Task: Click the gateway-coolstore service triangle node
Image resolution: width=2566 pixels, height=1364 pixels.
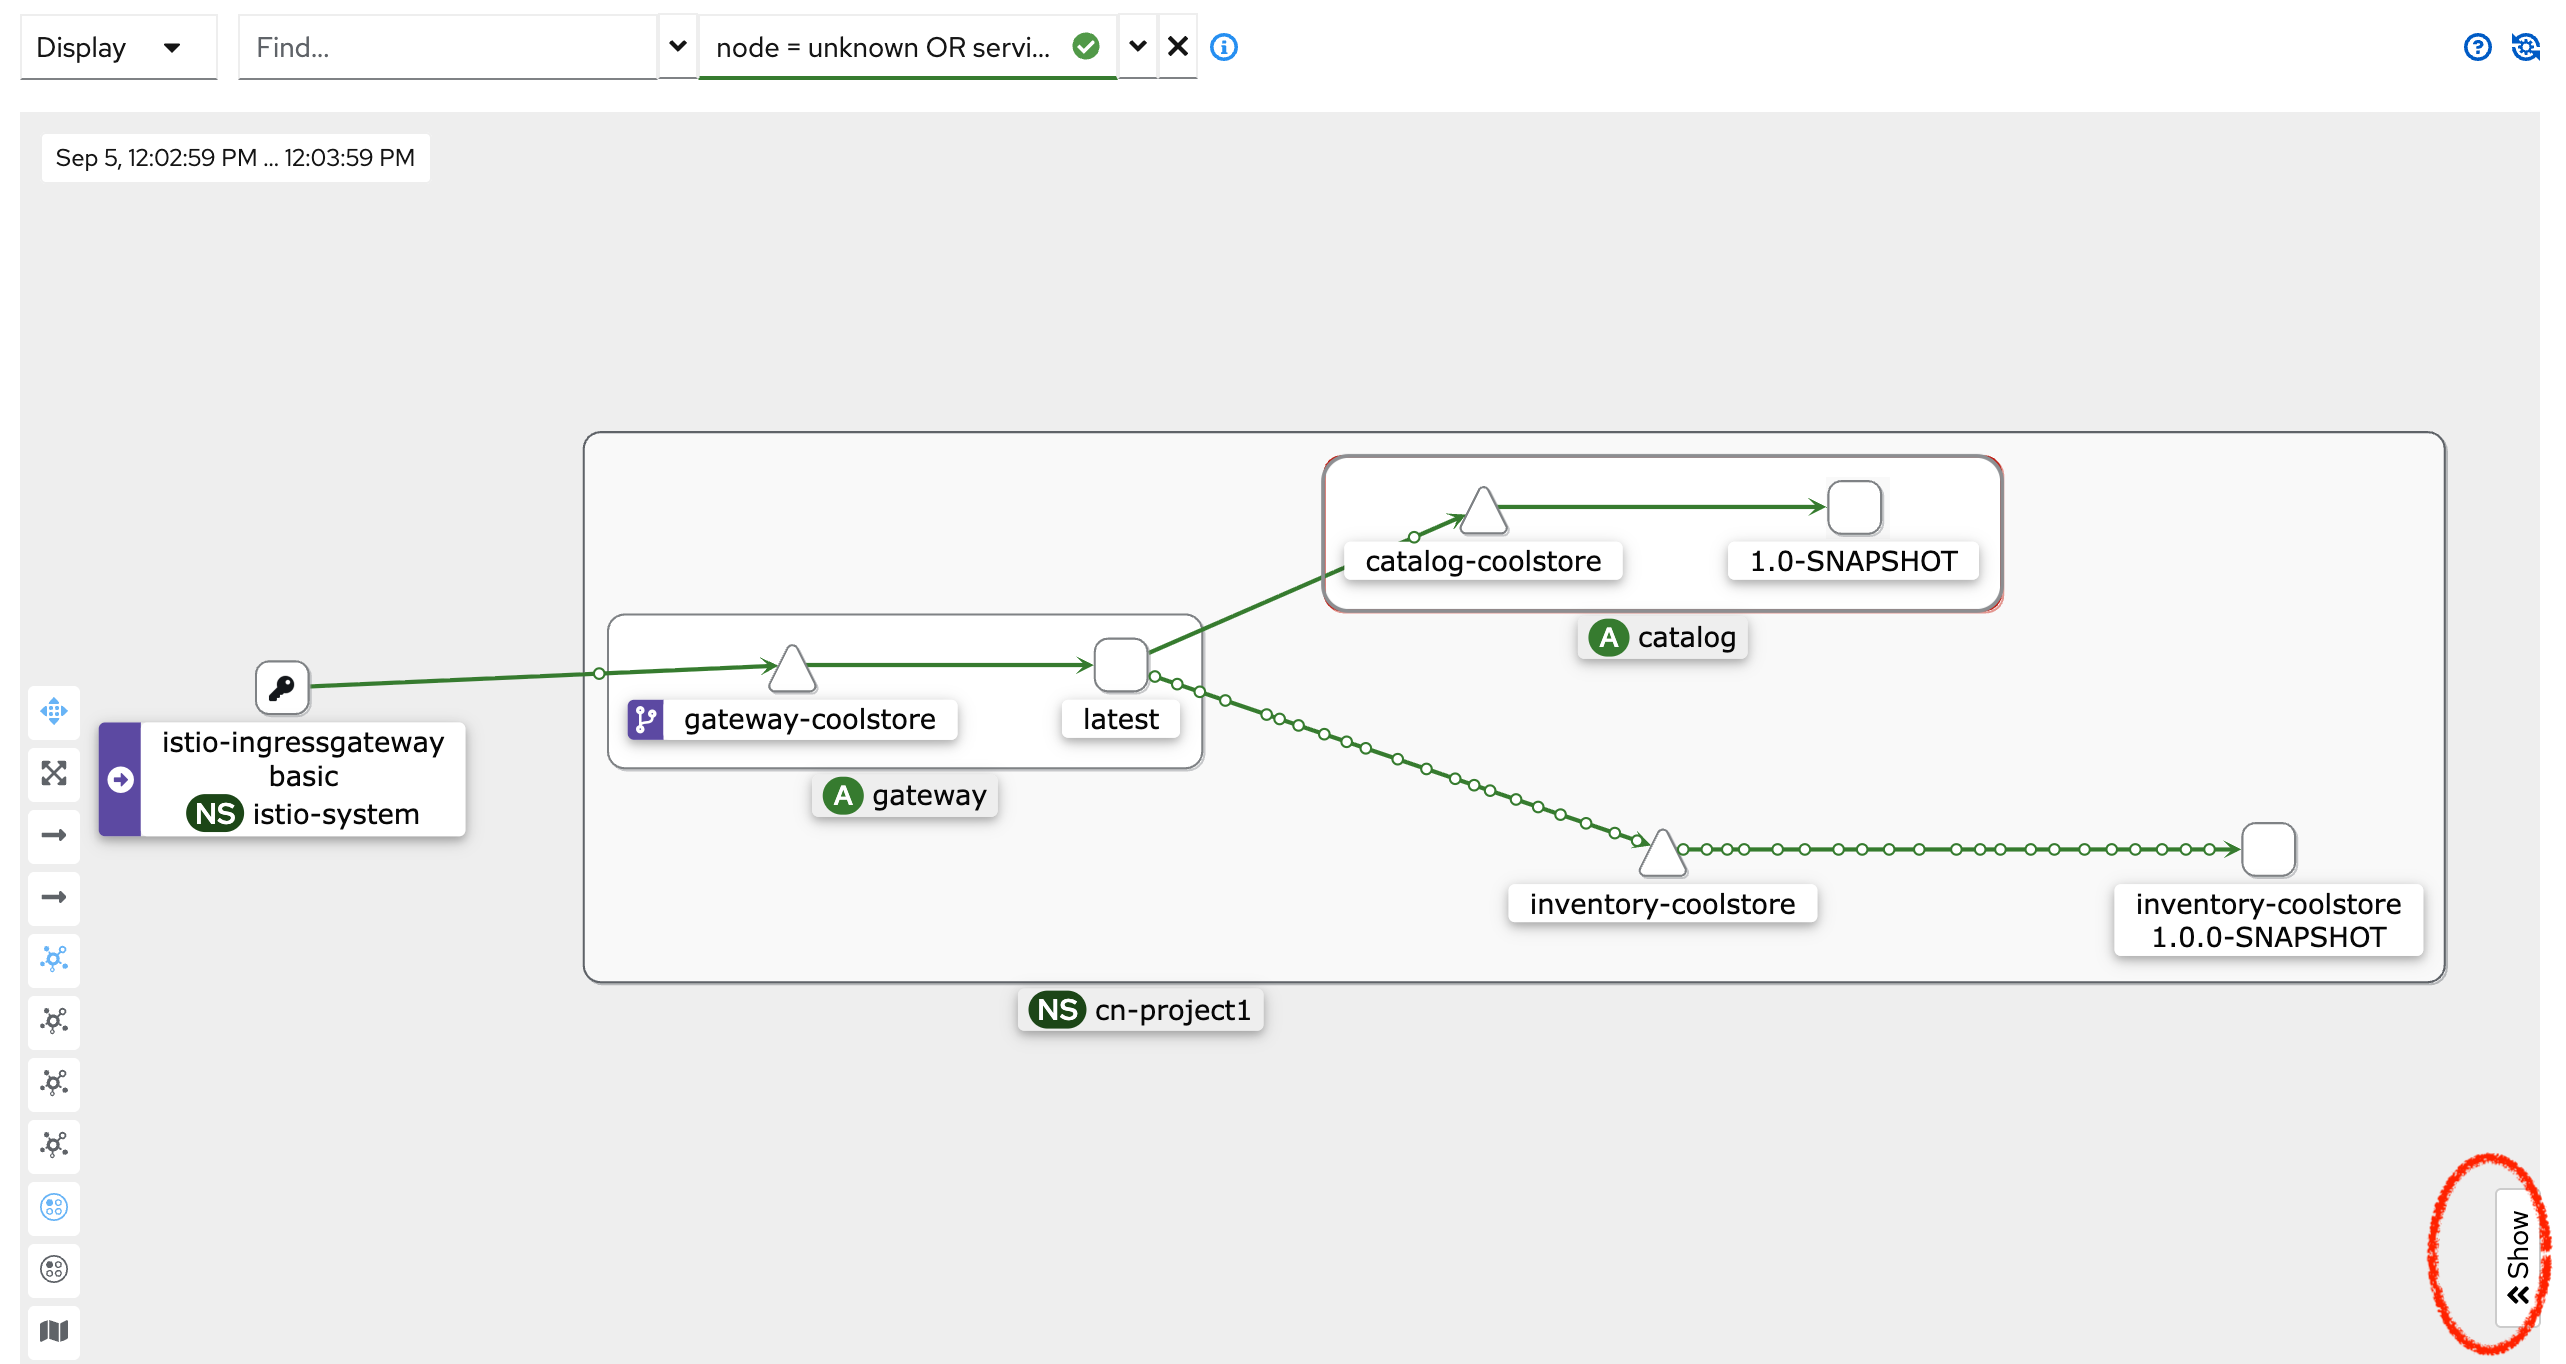Action: [x=792, y=670]
